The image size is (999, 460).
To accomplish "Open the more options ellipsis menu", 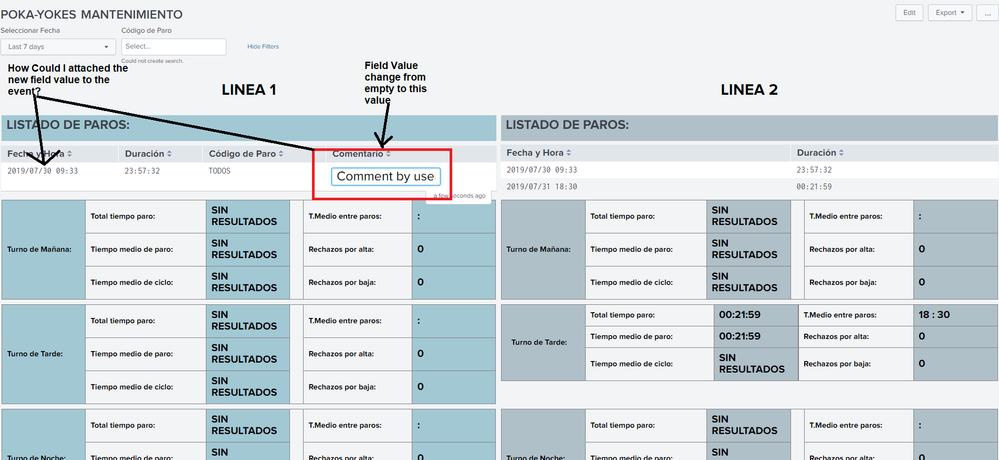I will (988, 13).
